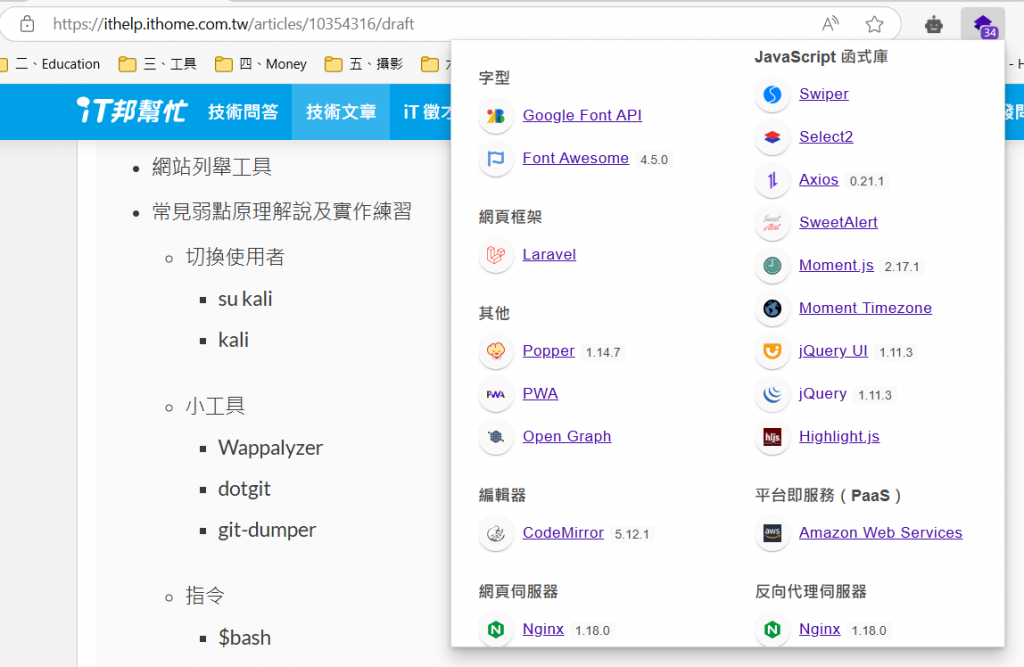Click the Moment.js clock icon
The image size is (1024, 667).
[772, 265]
